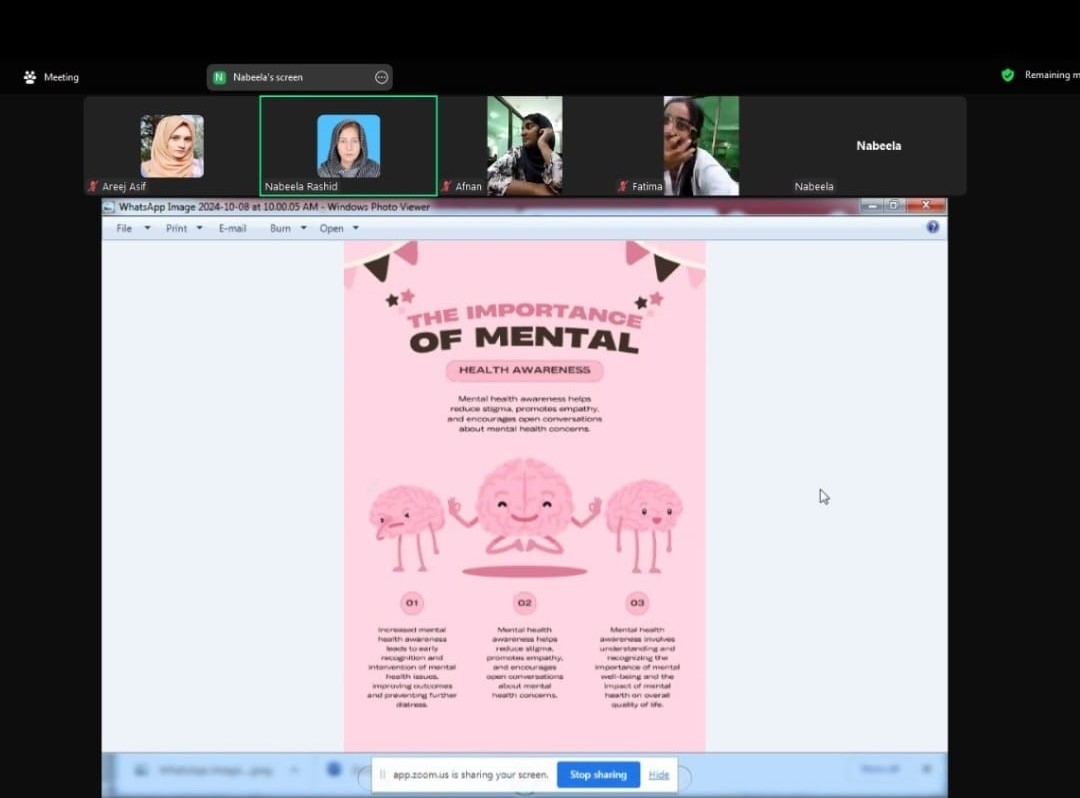Open Photo Viewer help icon
Viewport: 1080px width, 798px height.
pos(933,227)
